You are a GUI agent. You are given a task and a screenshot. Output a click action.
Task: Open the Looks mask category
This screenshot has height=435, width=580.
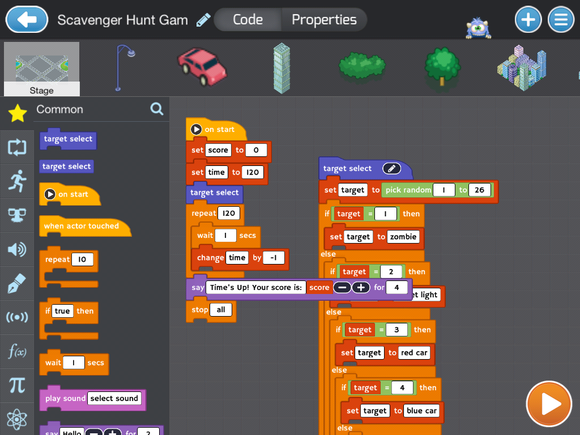(x=17, y=215)
